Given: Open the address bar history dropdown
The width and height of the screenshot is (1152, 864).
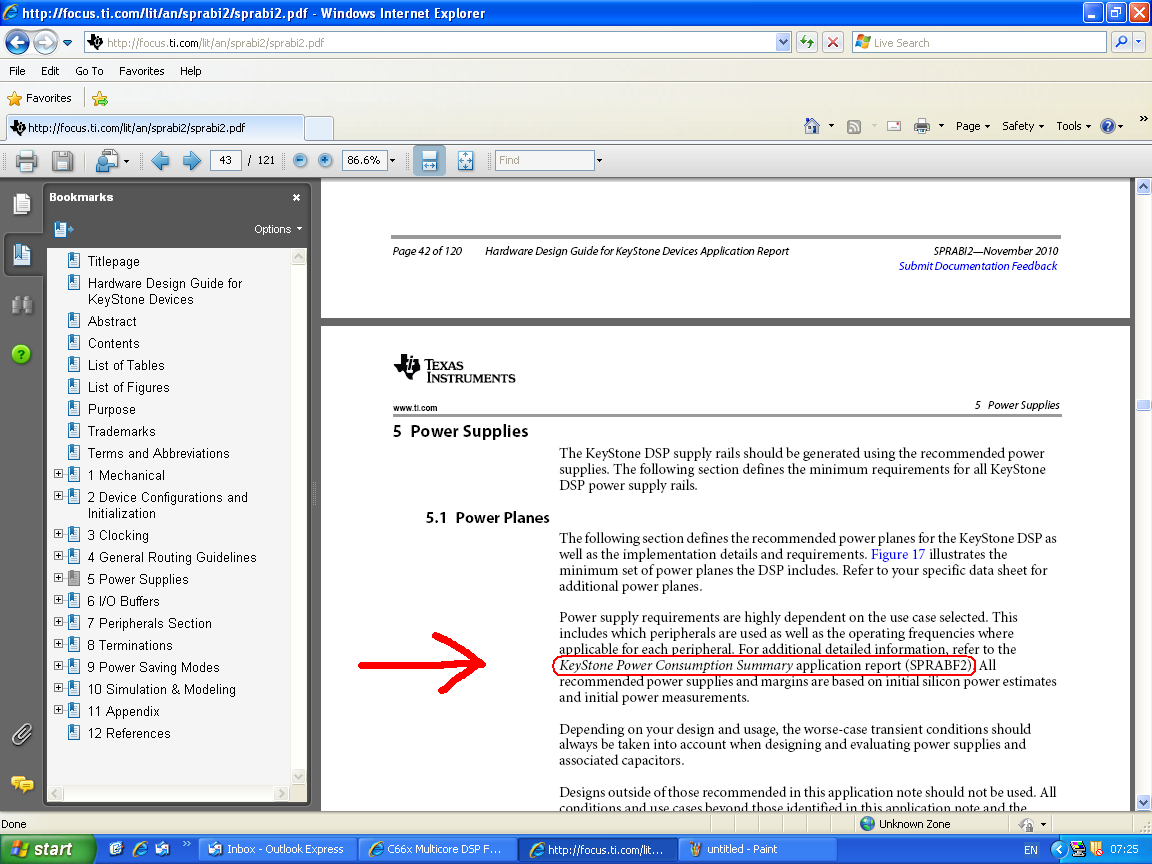Looking at the screenshot, I should 783,43.
